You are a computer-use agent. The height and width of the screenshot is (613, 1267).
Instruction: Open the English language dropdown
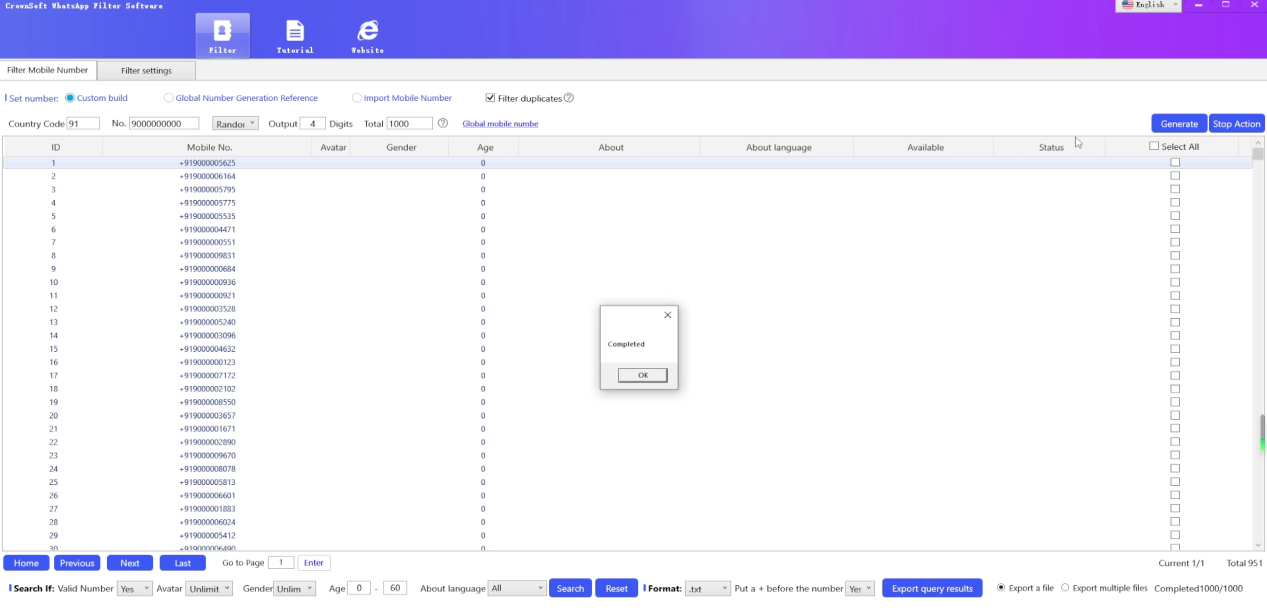[1148, 5]
